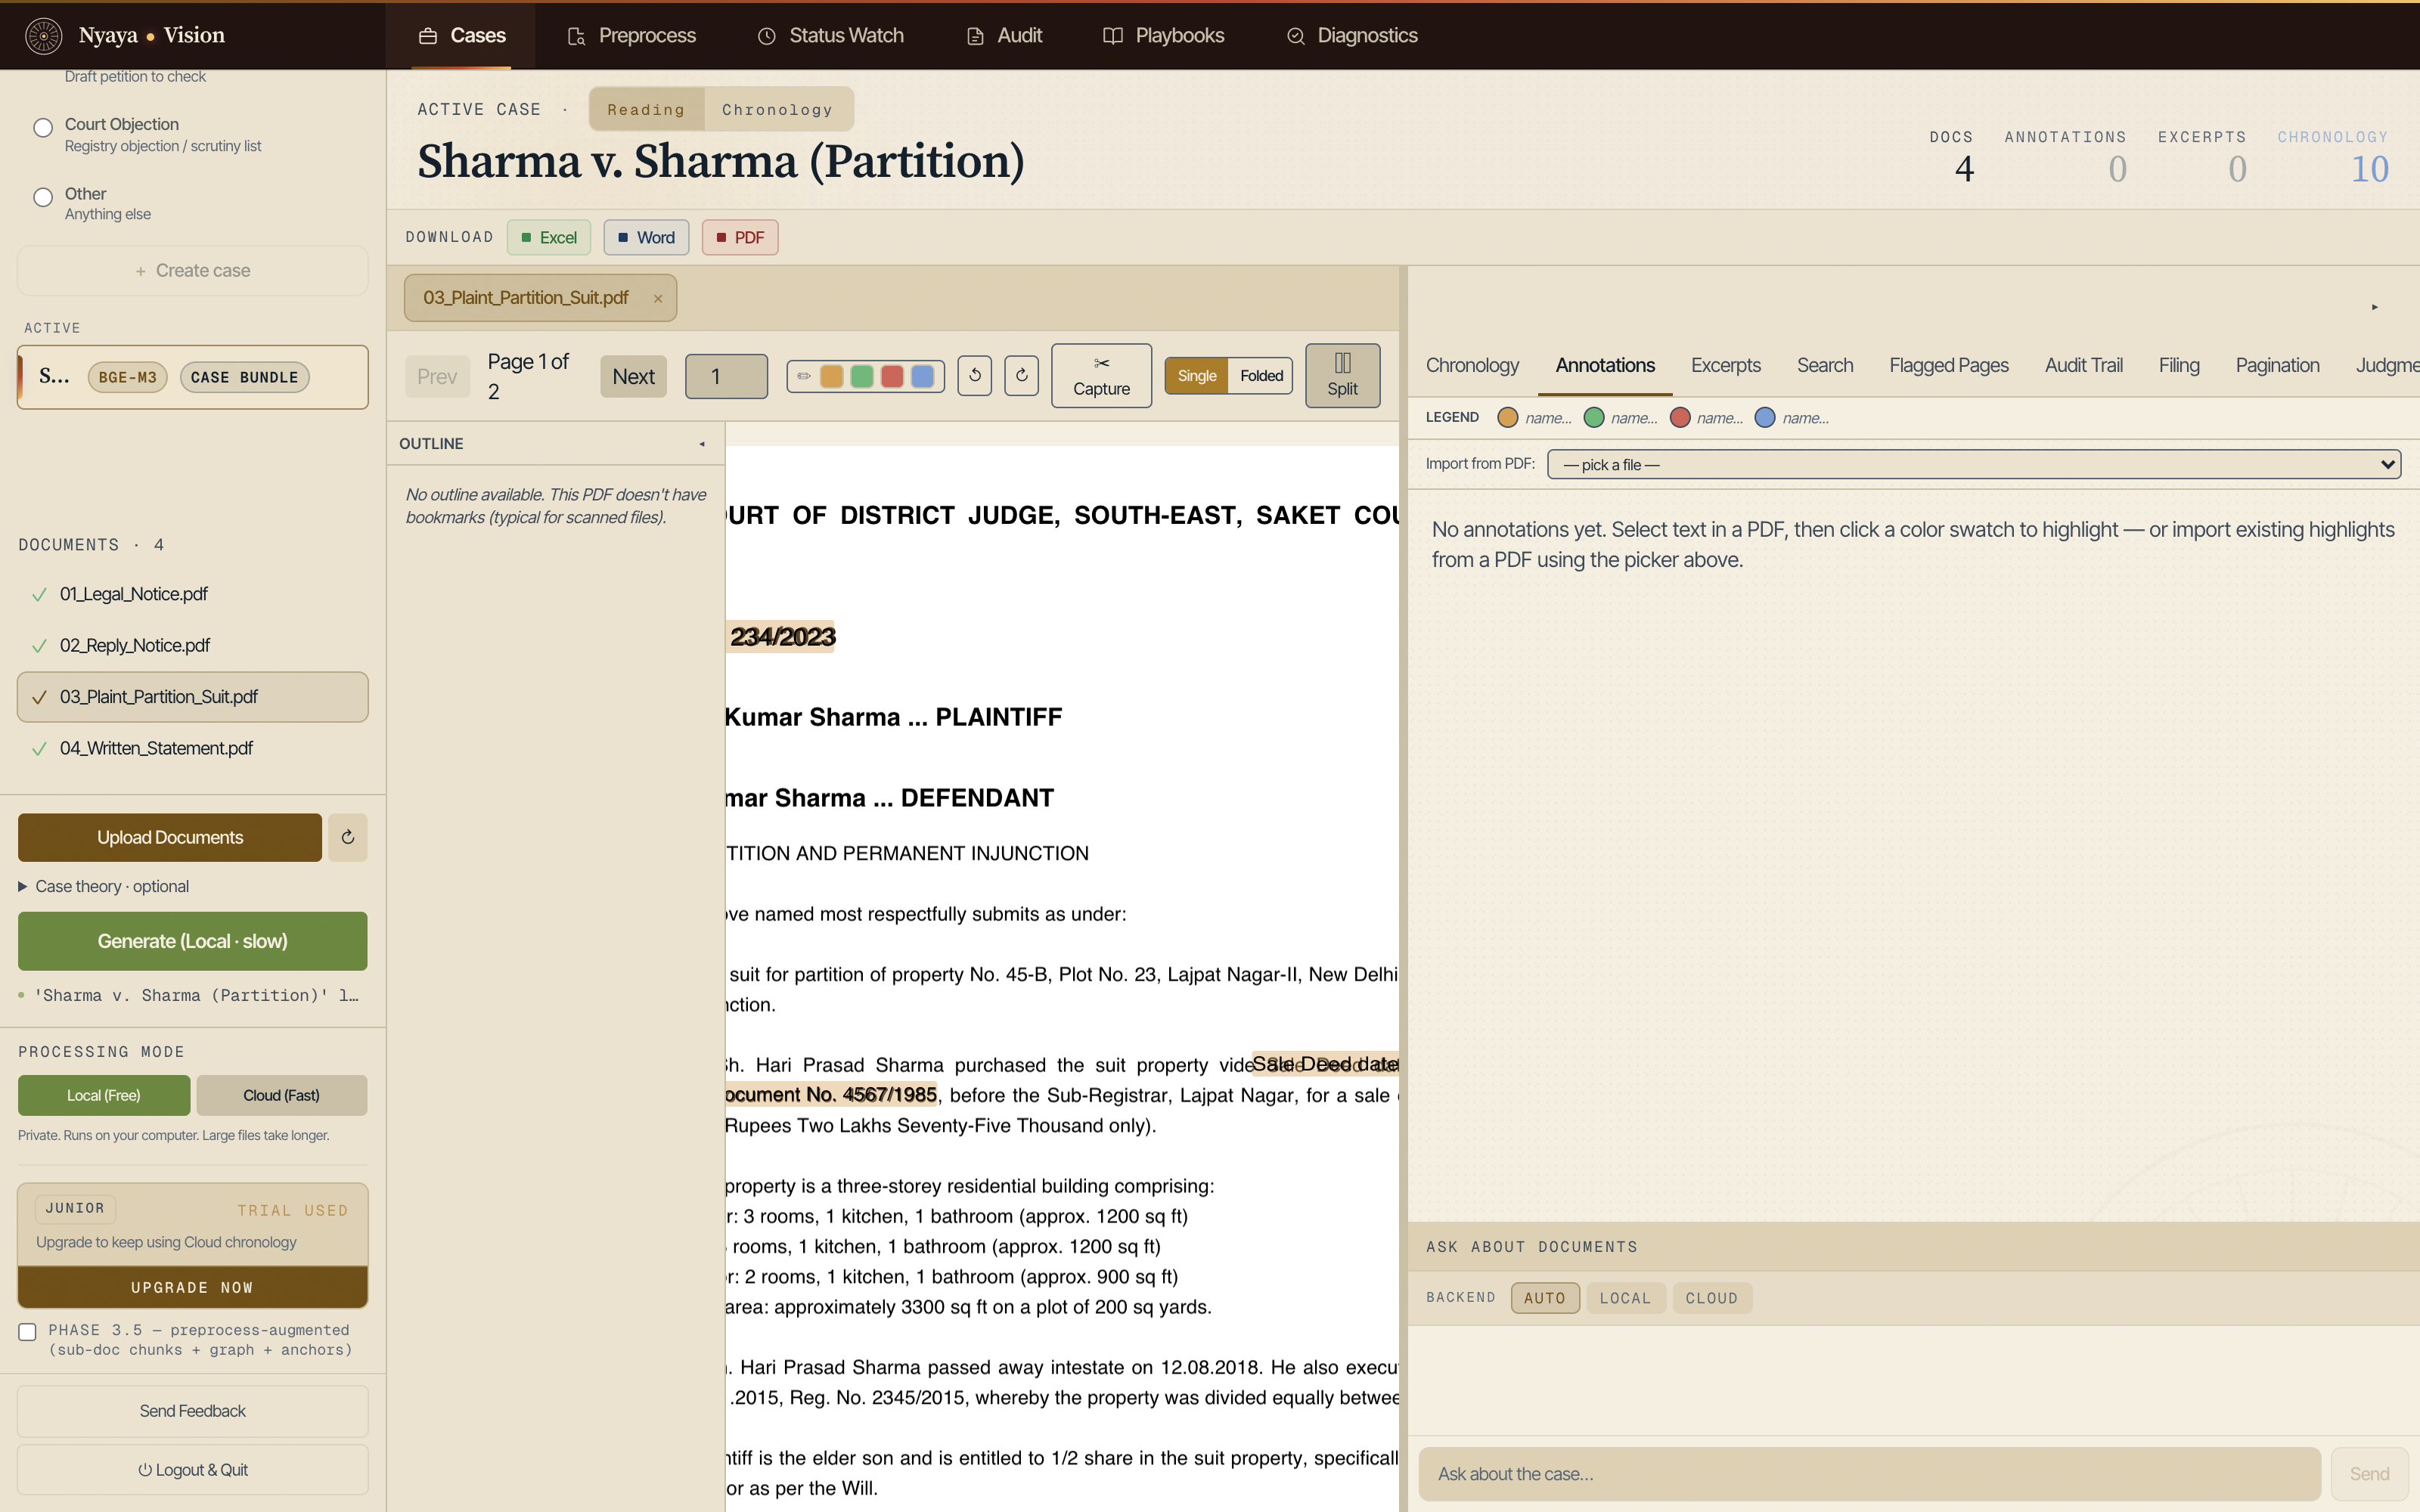Rotate page counter-clockwise
This screenshot has width=2420, height=1512.
974,376
